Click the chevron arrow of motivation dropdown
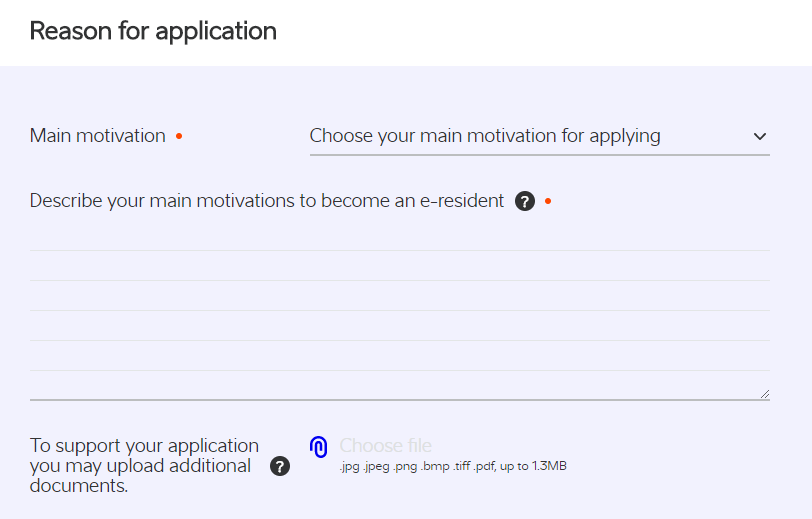 tap(759, 136)
